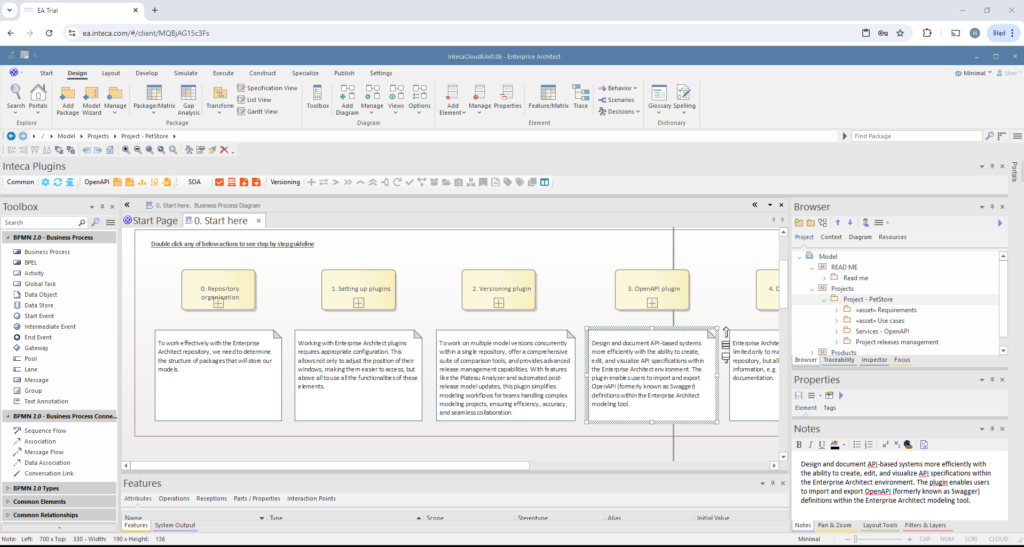Pin the Toolbox panel with auto-hide pin
The height and width of the screenshot is (547, 1024).
(102, 206)
